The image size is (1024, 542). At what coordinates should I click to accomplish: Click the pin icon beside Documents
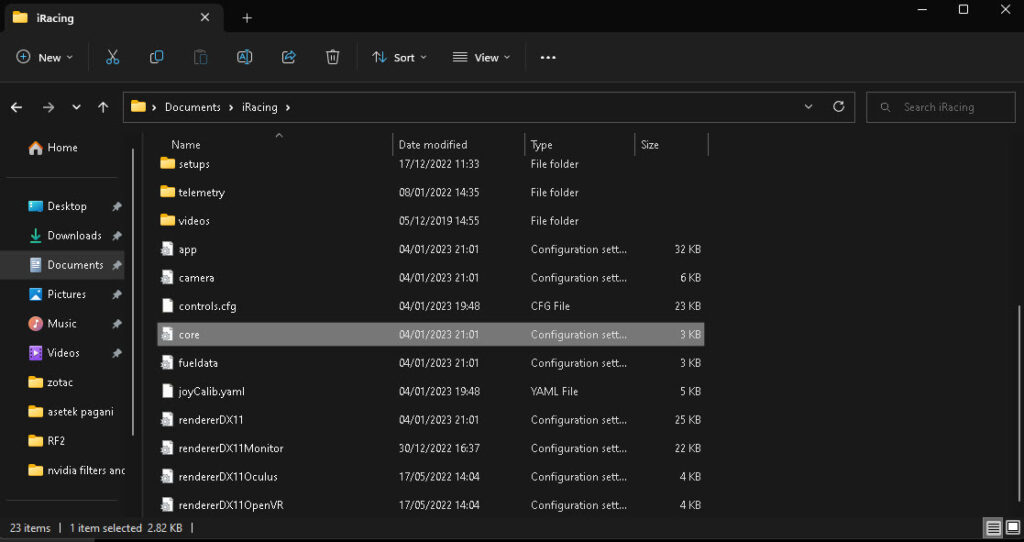pyautogui.click(x=117, y=265)
